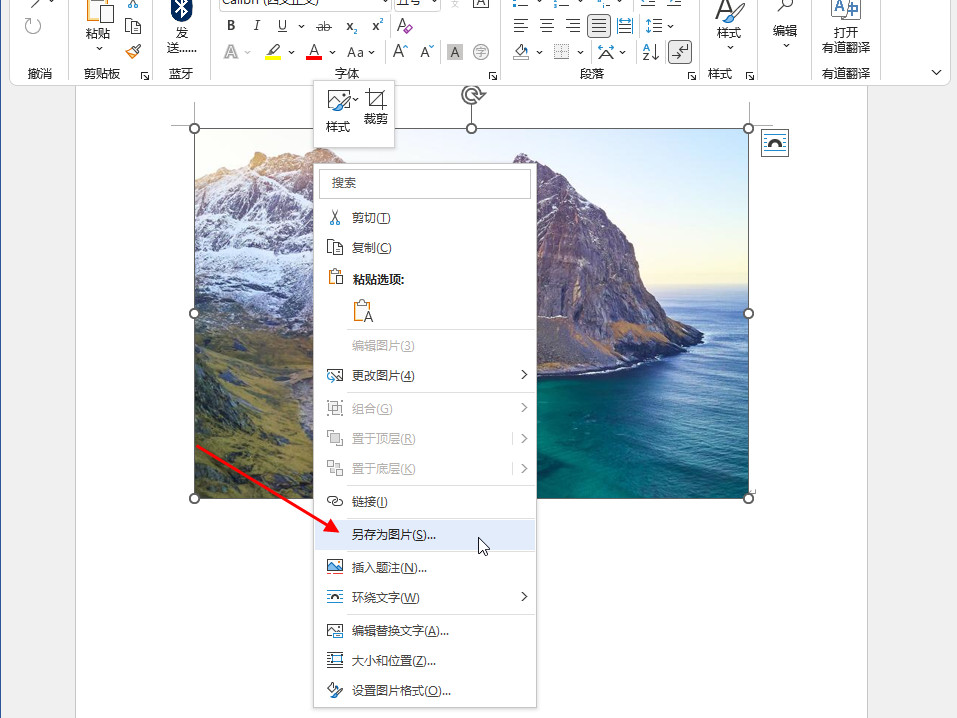Open the underline style dropdown arrow
The height and width of the screenshot is (718, 957).
point(301,26)
